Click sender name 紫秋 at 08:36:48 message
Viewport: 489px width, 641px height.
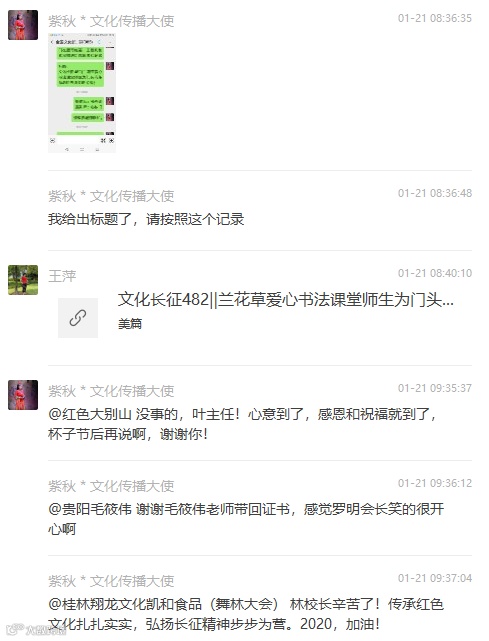(x=111, y=196)
